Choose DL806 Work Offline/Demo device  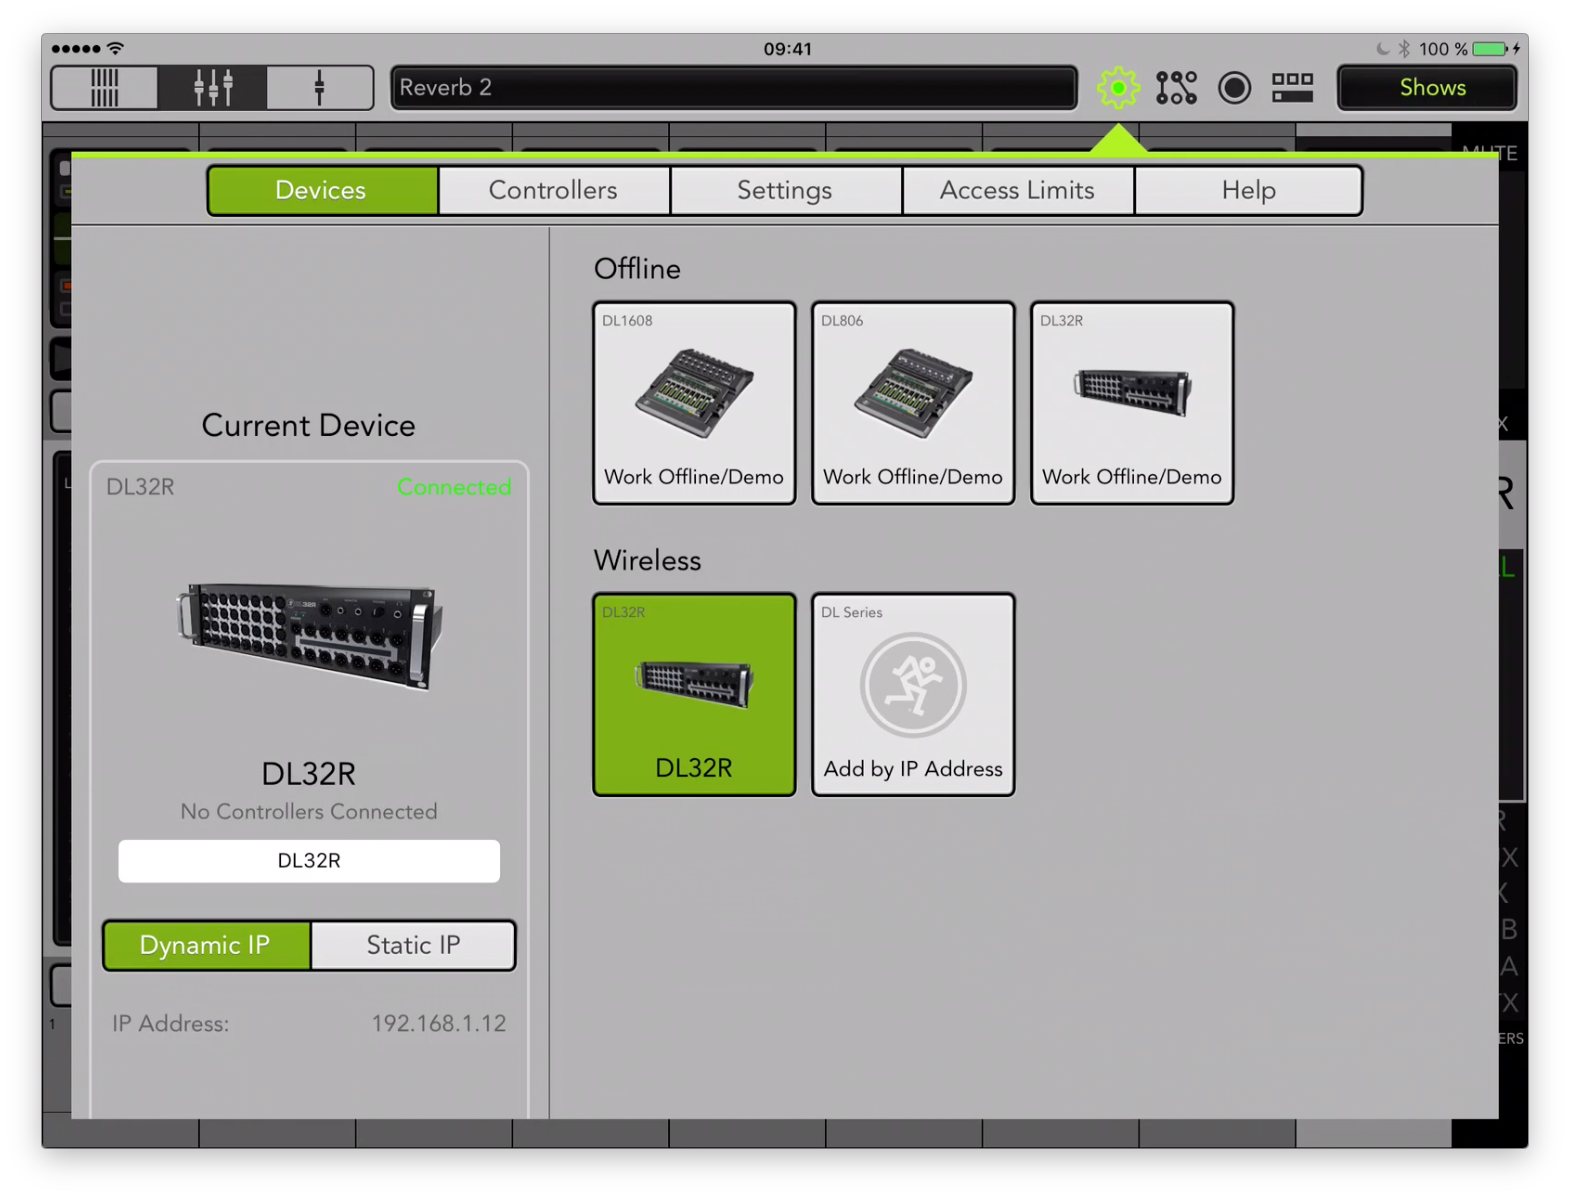pyautogui.click(x=913, y=403)
